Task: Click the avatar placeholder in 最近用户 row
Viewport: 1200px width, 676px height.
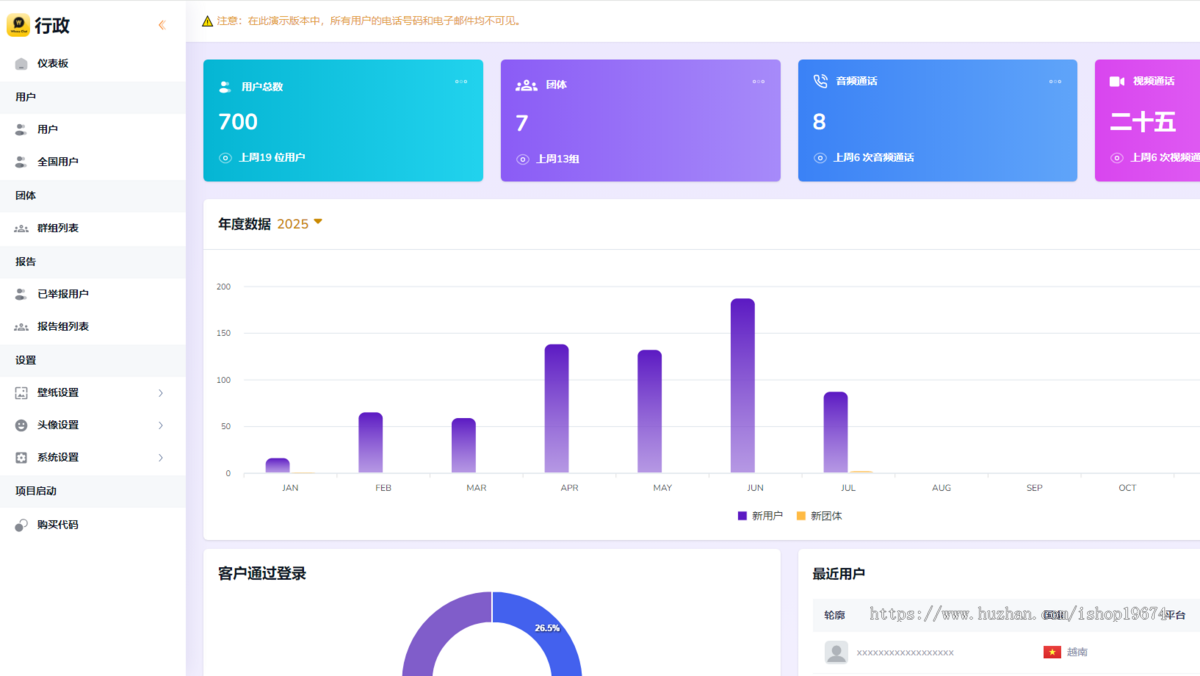Action: coord(836,652)
